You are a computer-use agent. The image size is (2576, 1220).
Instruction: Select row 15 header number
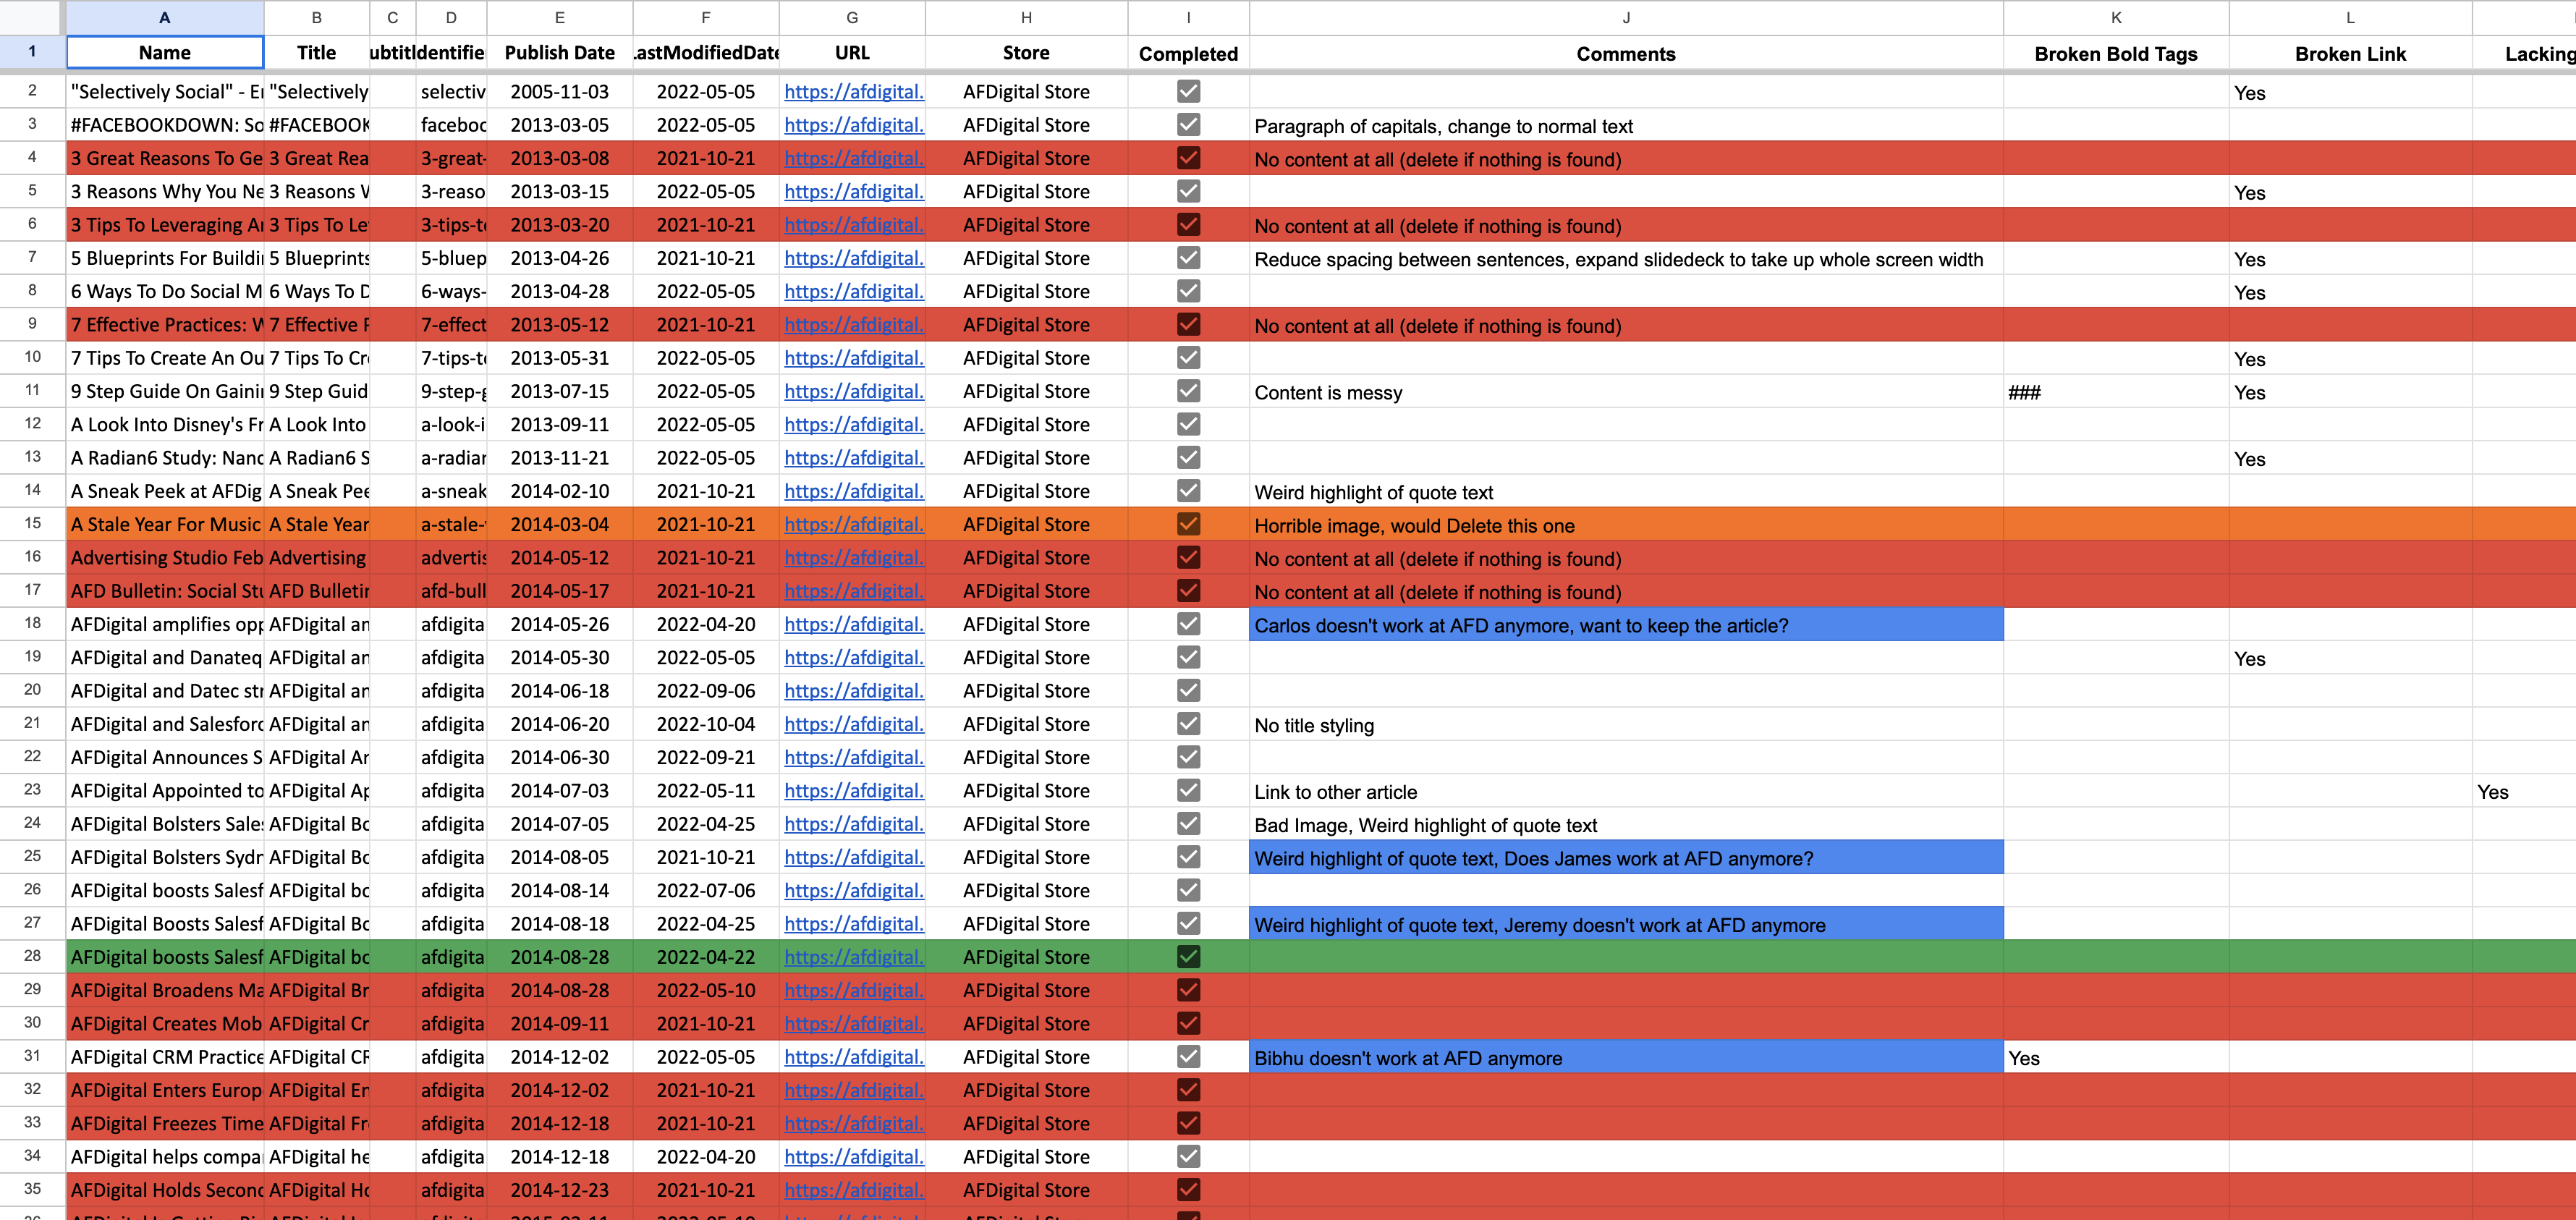(32, 523)
